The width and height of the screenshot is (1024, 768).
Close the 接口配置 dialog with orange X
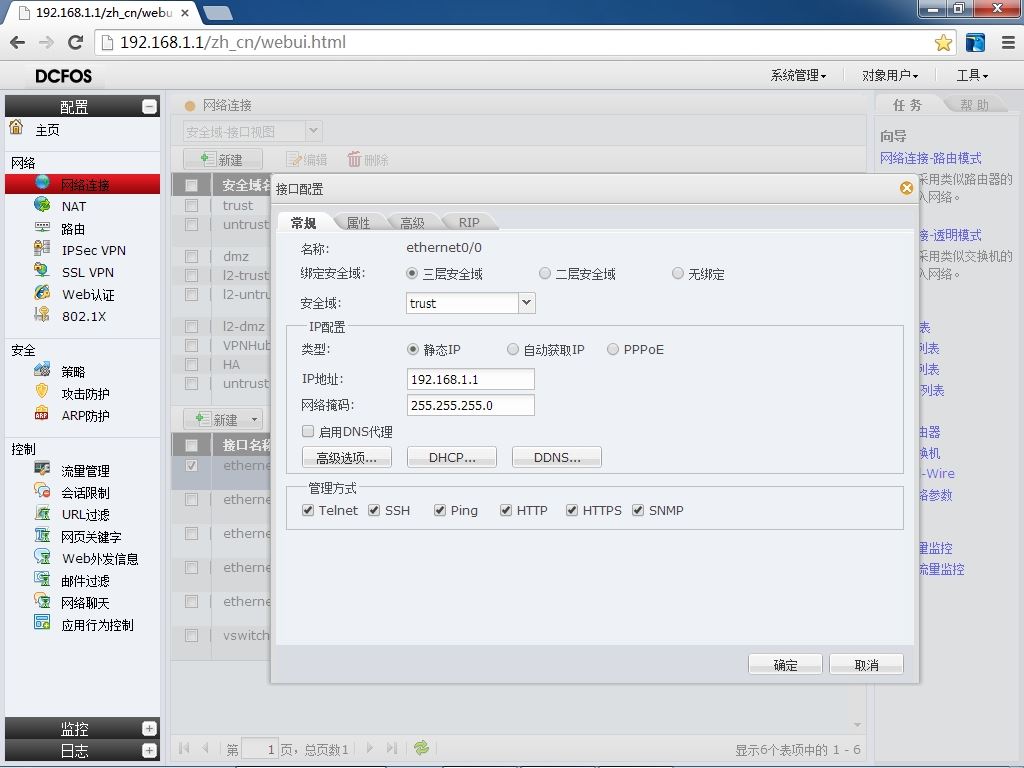[x=906, y=188]
